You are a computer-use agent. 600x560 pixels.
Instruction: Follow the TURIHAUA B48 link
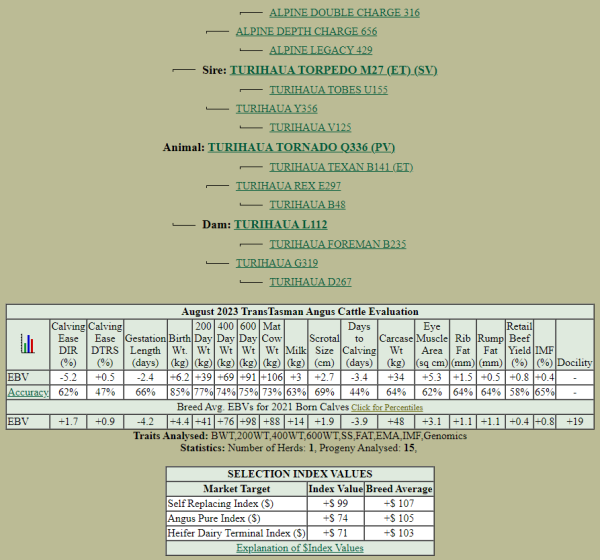[x=307, y=205]
